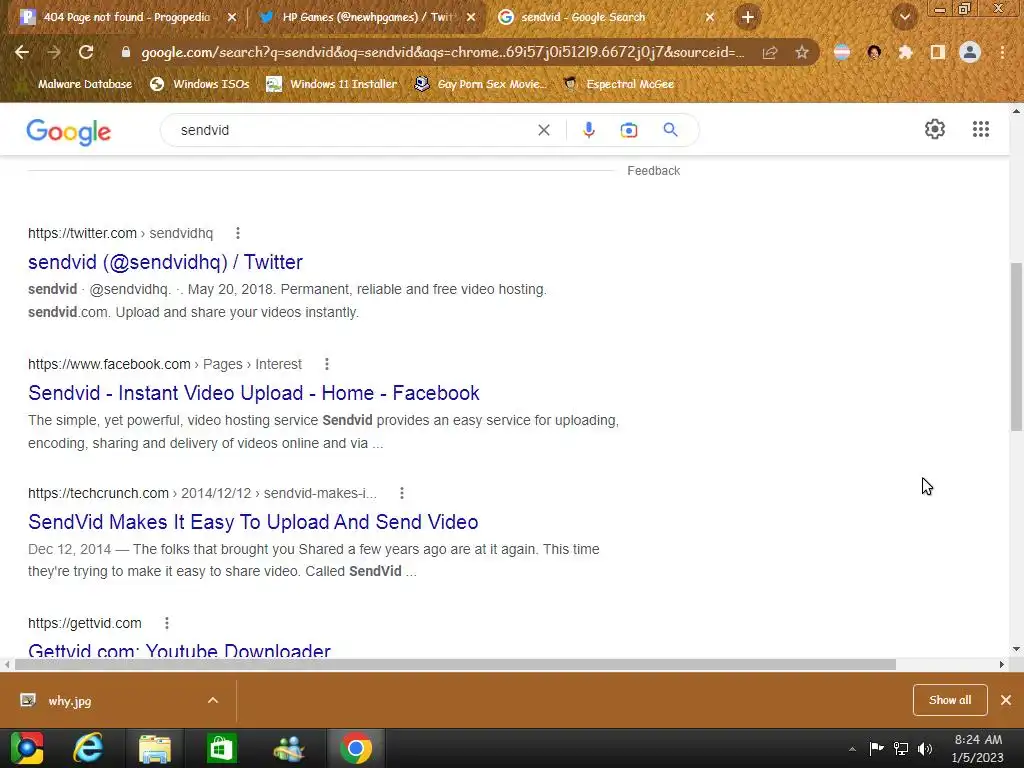This screenshot has width=1024, height=768.
Task: Show hidden system tray icons
Action: 852,749
